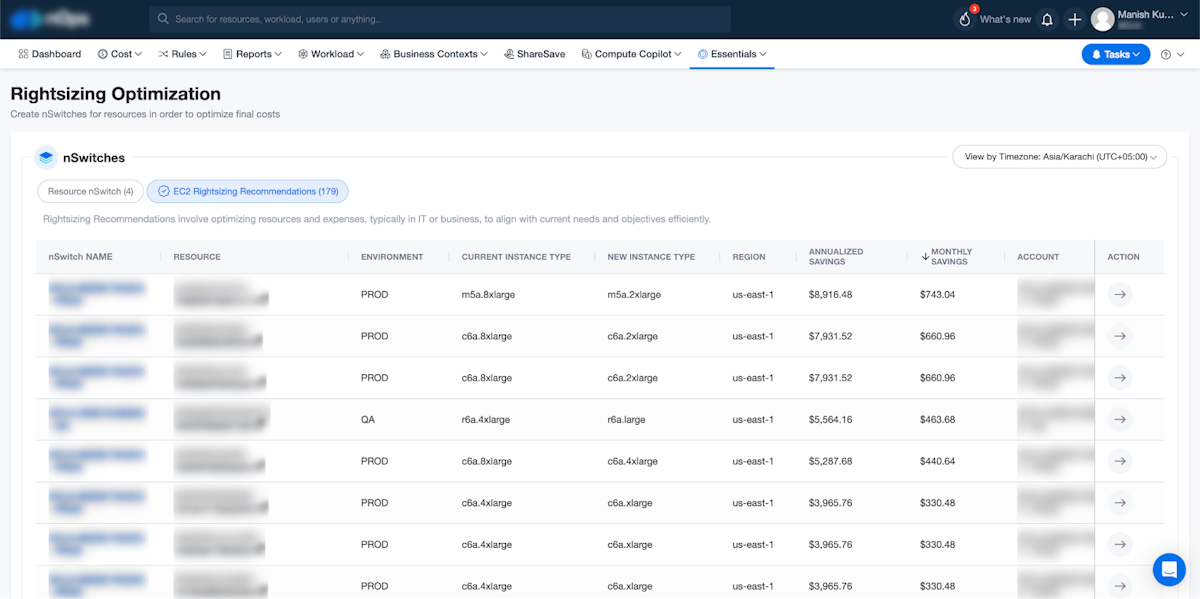Image resolution: width=1200 pixels, height=599 pixels.
Task: Open the Tasks dropdown button
Action: pos(1116,55)
